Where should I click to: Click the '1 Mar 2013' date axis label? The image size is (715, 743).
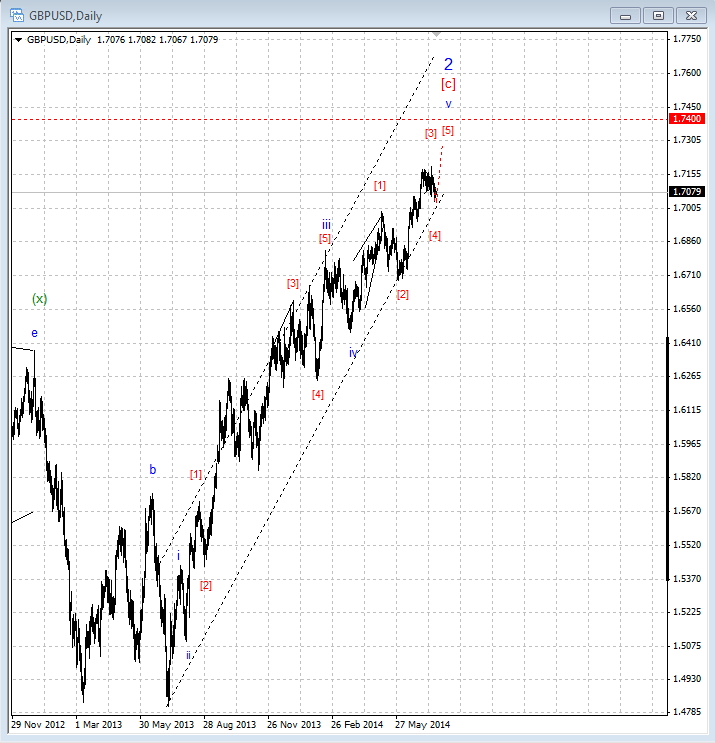coord(99,725)
